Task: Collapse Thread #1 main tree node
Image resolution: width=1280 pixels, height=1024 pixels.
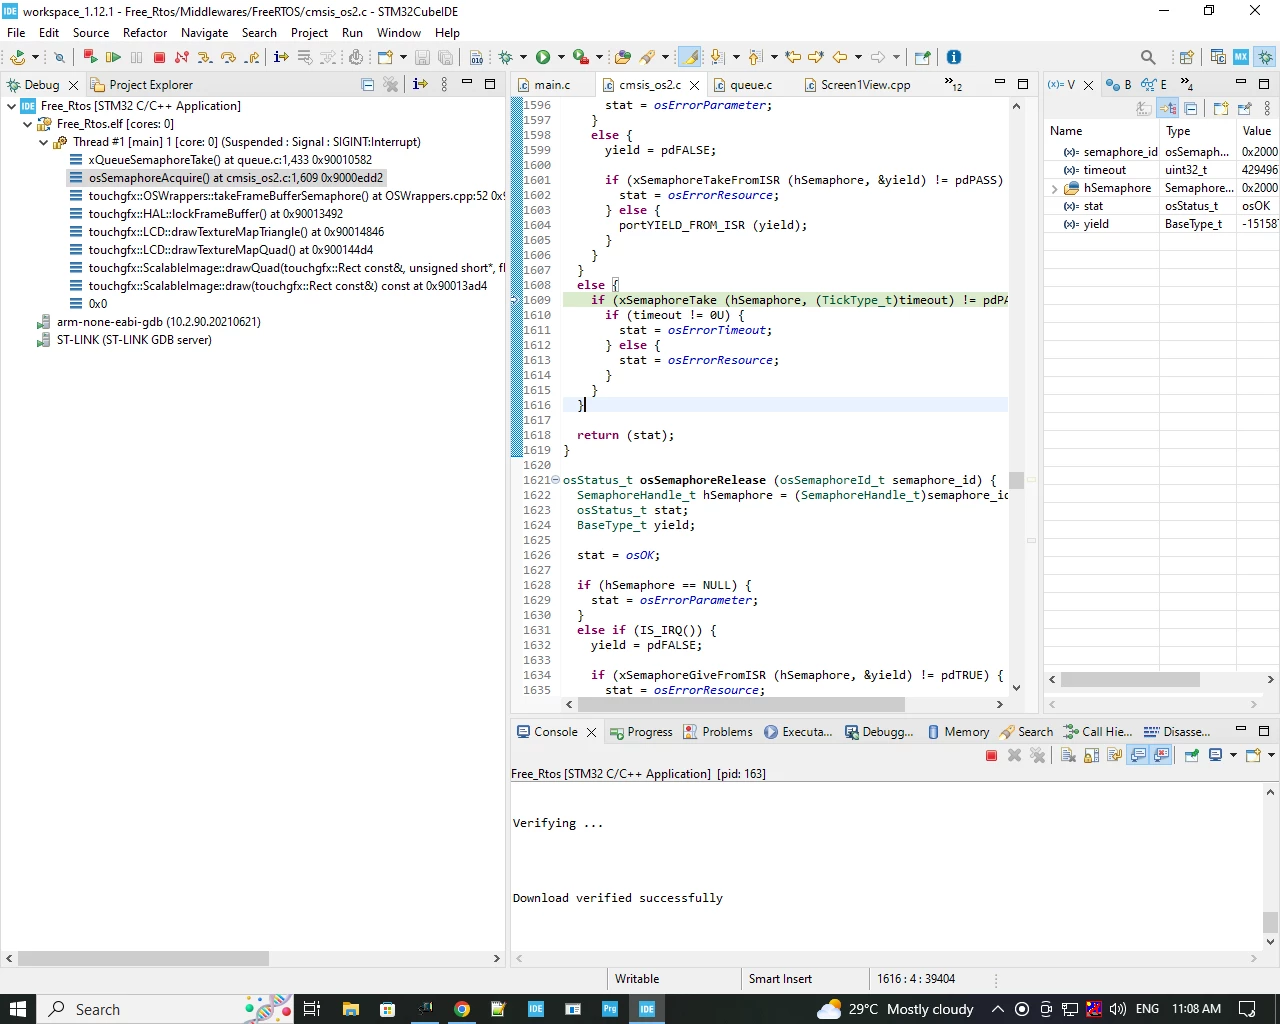Action: 43,142
